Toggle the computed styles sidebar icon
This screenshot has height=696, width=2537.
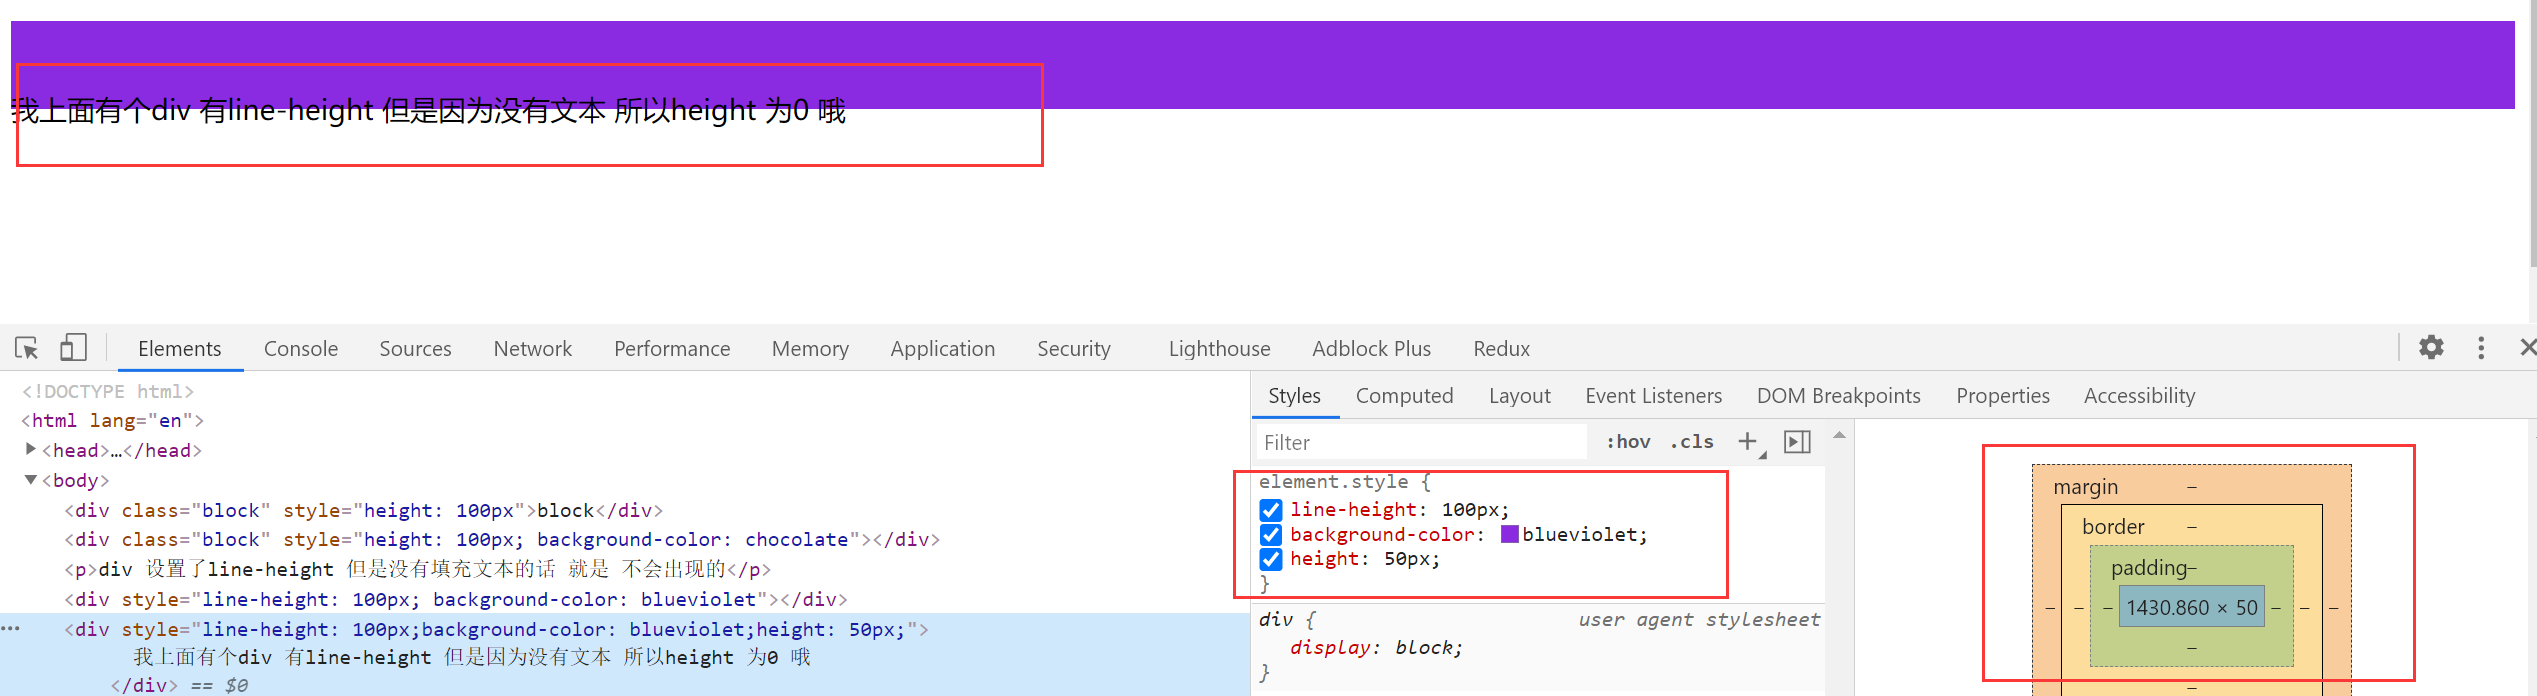click(1797, 442)
